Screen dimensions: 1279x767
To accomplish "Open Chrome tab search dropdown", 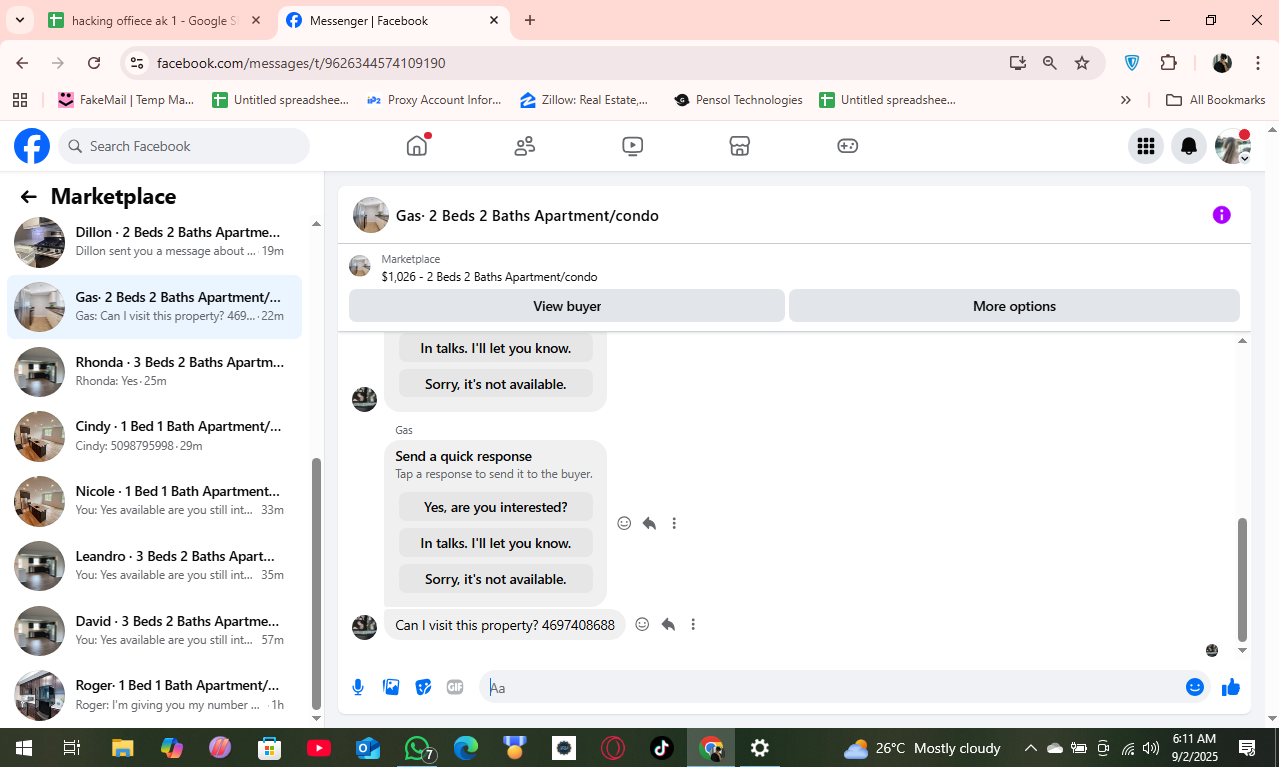I will point(19,20).
